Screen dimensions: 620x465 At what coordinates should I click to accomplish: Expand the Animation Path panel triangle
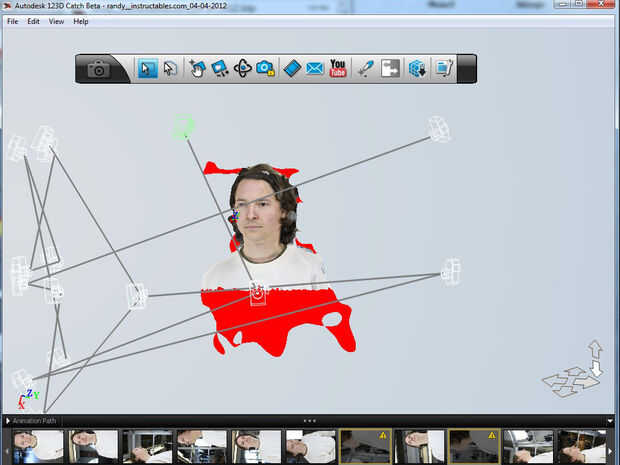pyautogui.click(x=8, y=421)
